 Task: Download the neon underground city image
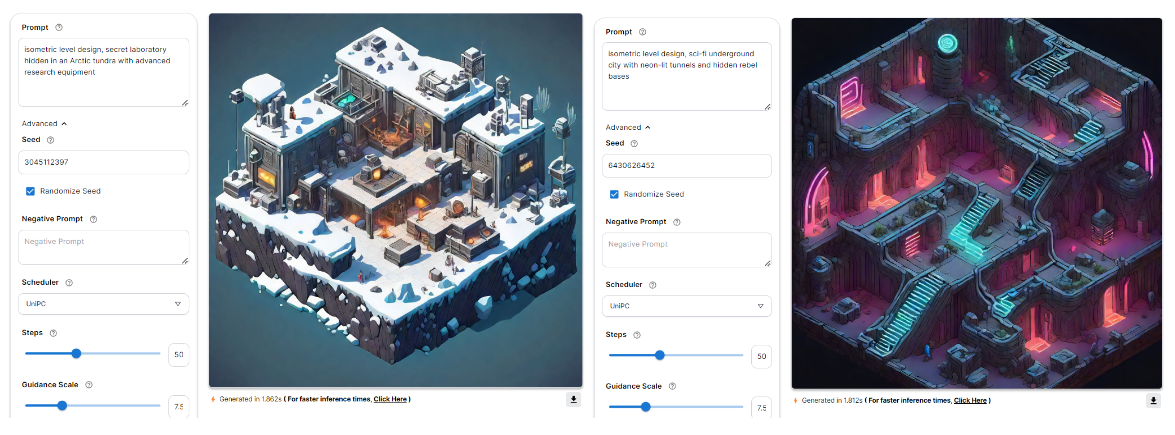point(1153,401)
